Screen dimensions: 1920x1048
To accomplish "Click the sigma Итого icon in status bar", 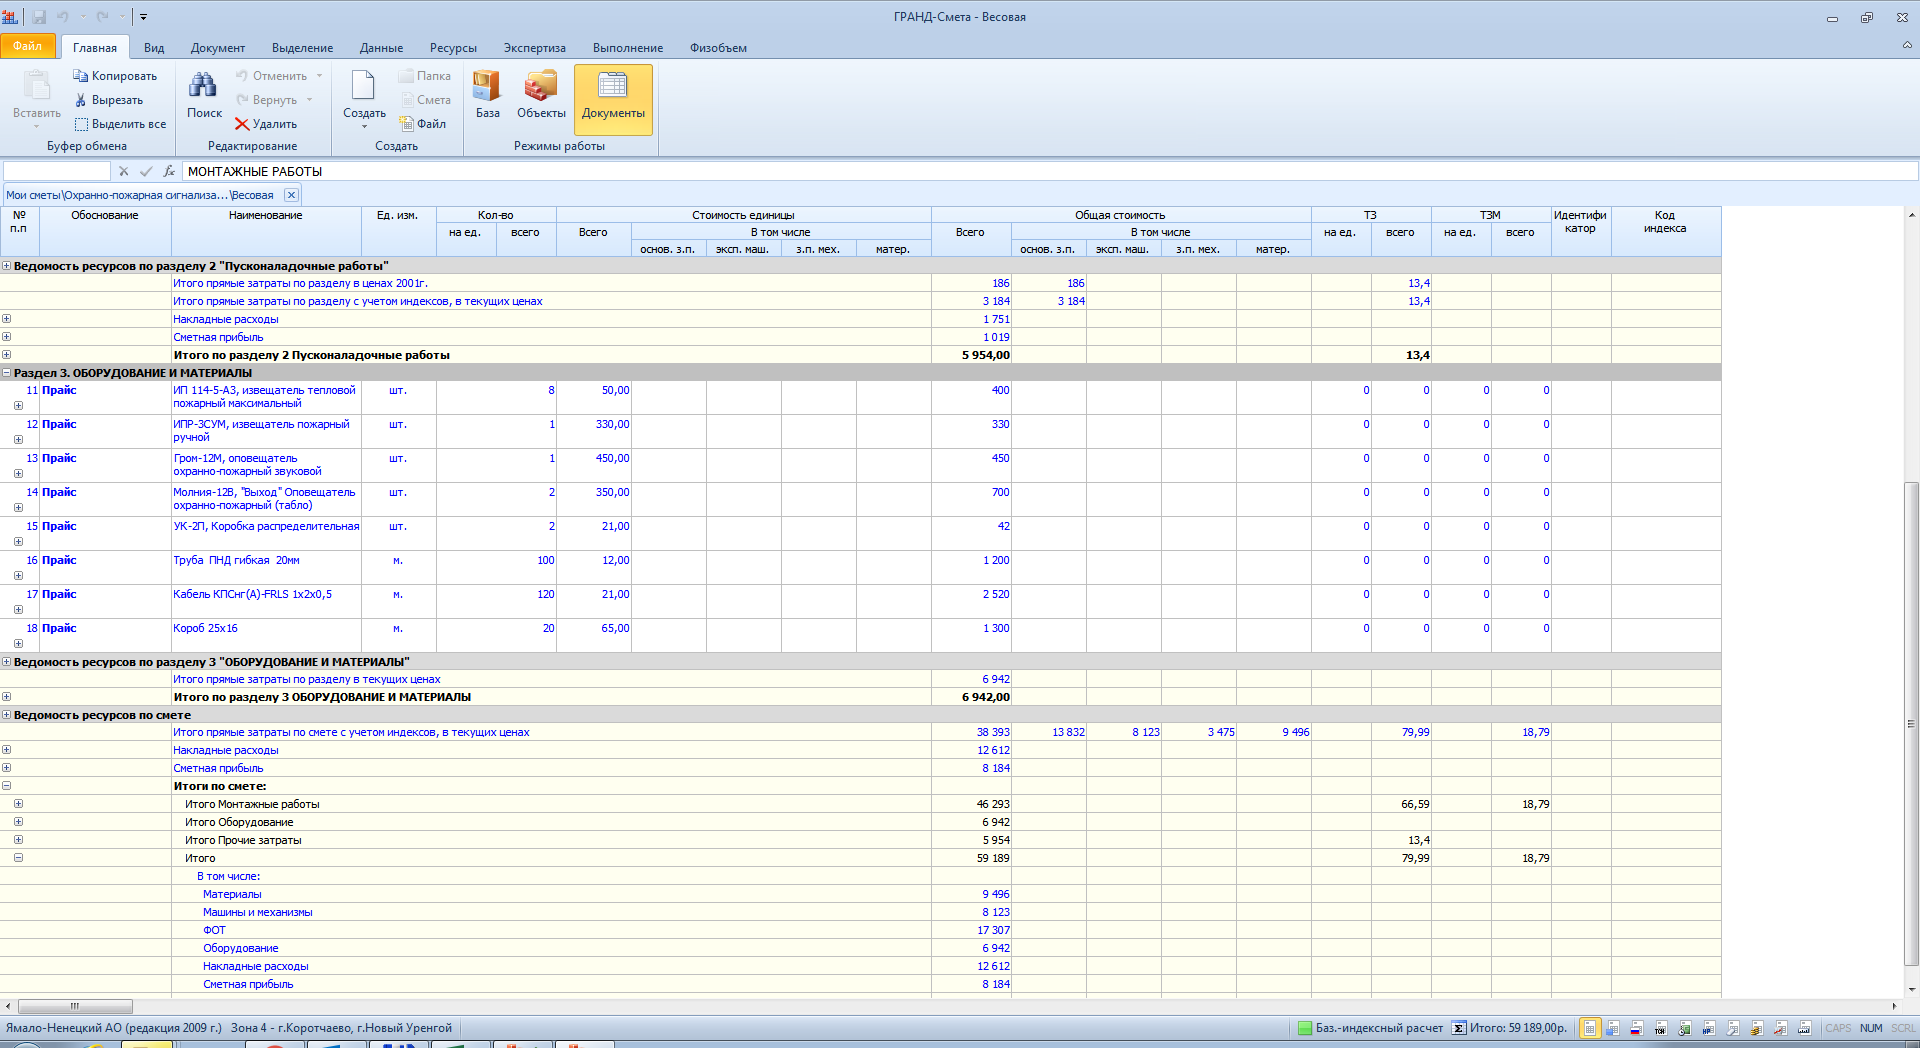I will coord(1459,1028).
